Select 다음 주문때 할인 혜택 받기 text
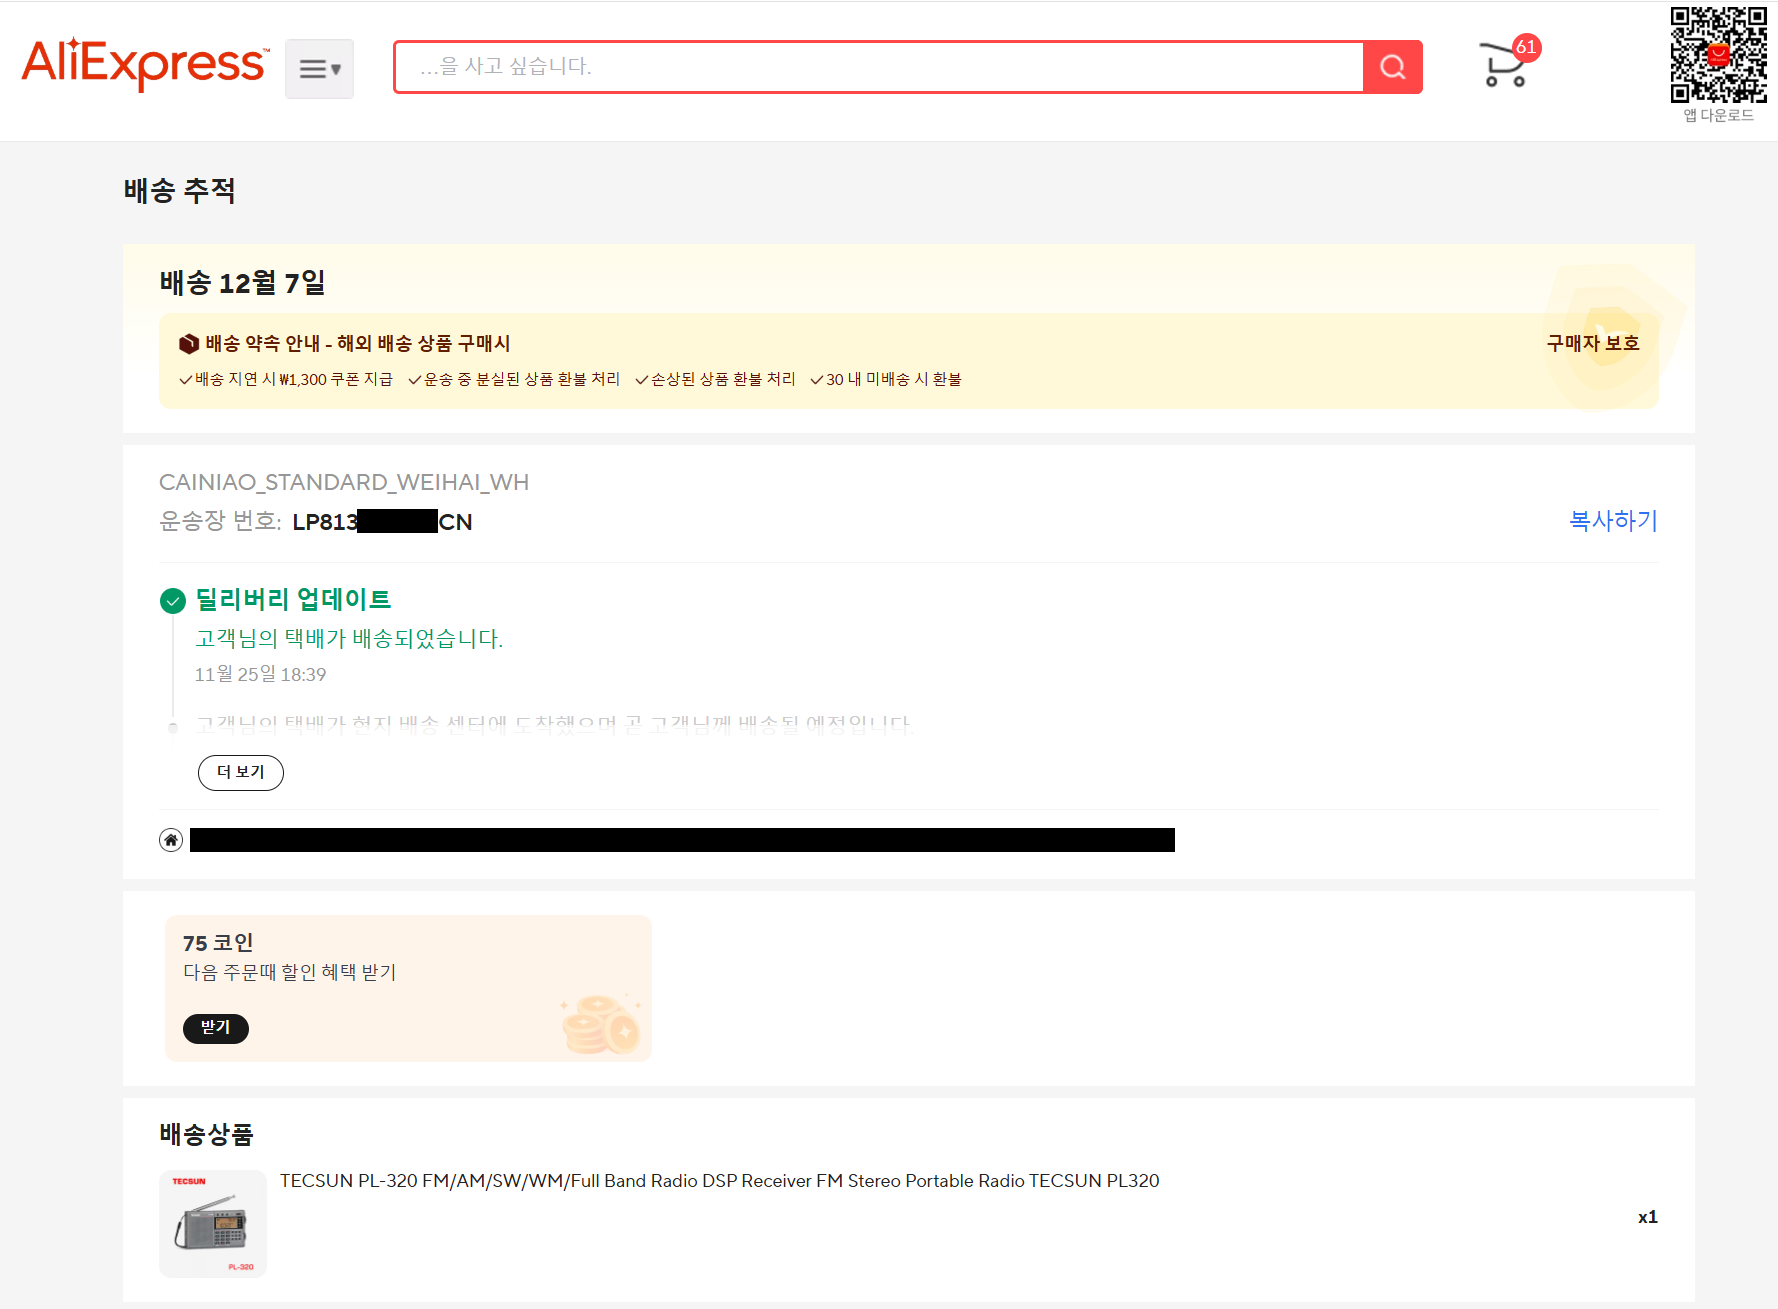This screenshot has width=1778, height=1309. coord(290,973)
